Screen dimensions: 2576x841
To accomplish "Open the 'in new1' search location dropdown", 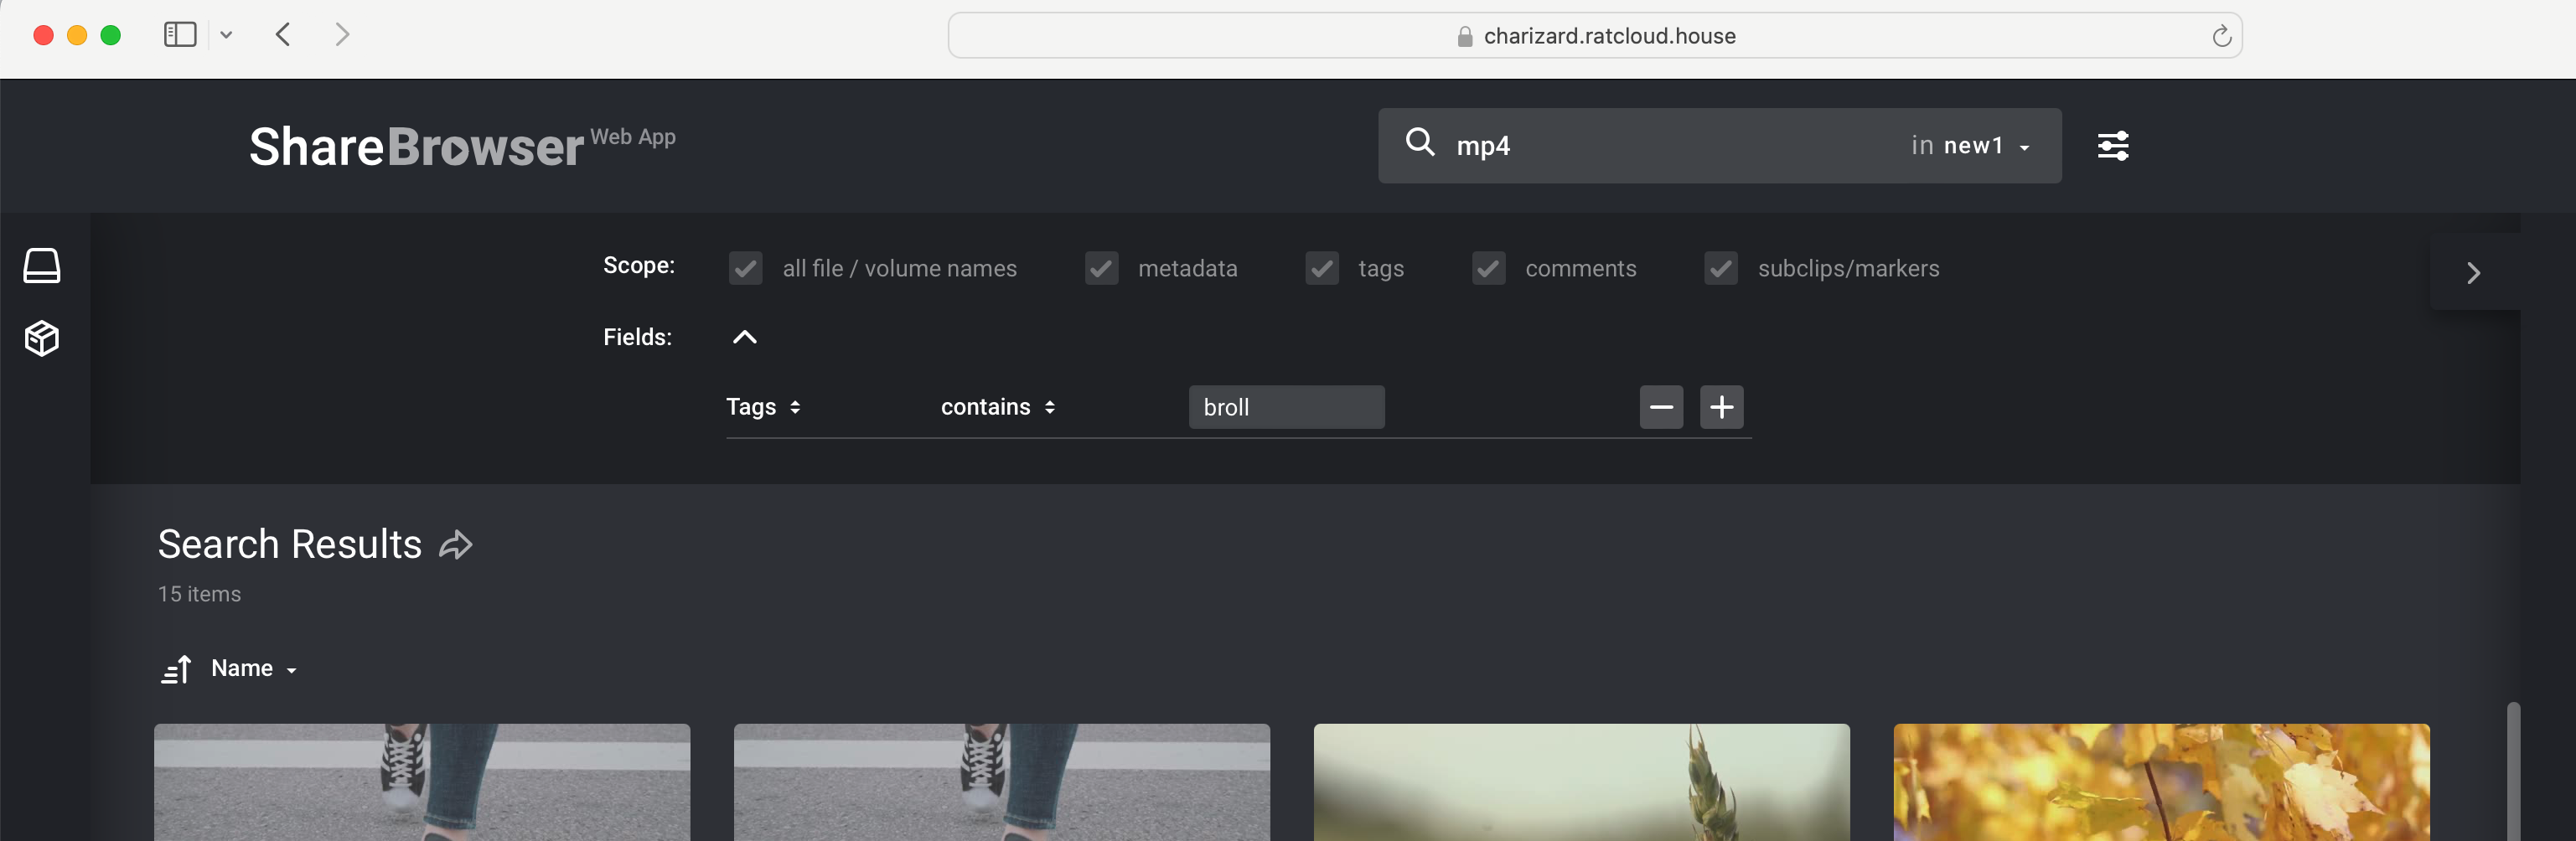I will pyautogui.click(x=1969, y=146).
